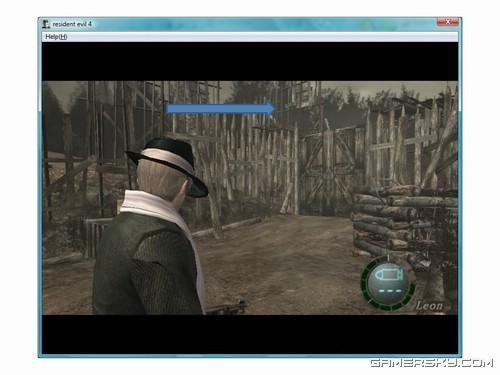Click the bottom black letterbox bar
The image size is (500, 375).
(250, 334)
